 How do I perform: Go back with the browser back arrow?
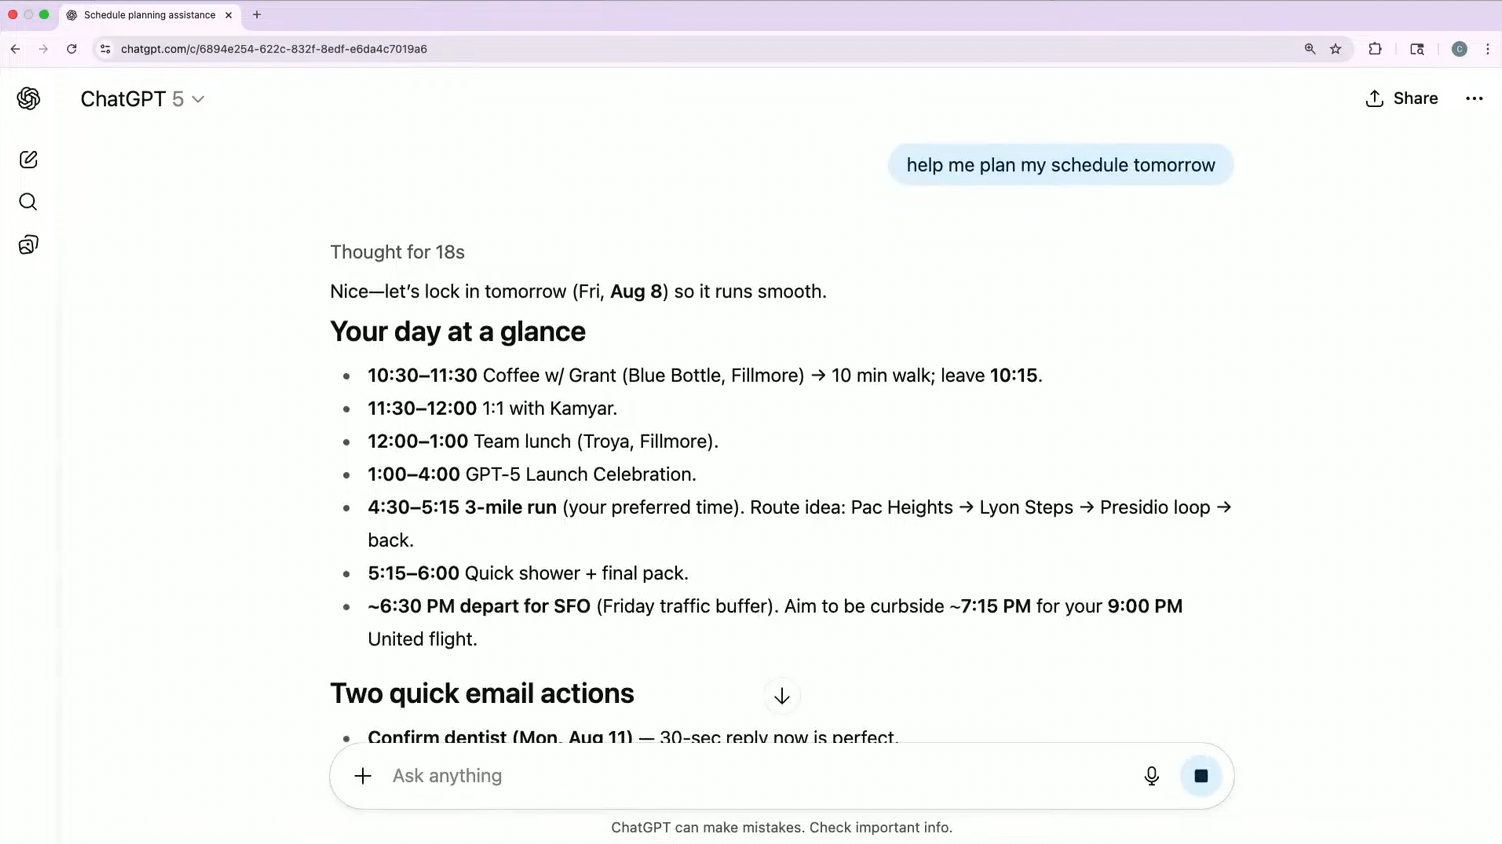[x=15, y=49]
